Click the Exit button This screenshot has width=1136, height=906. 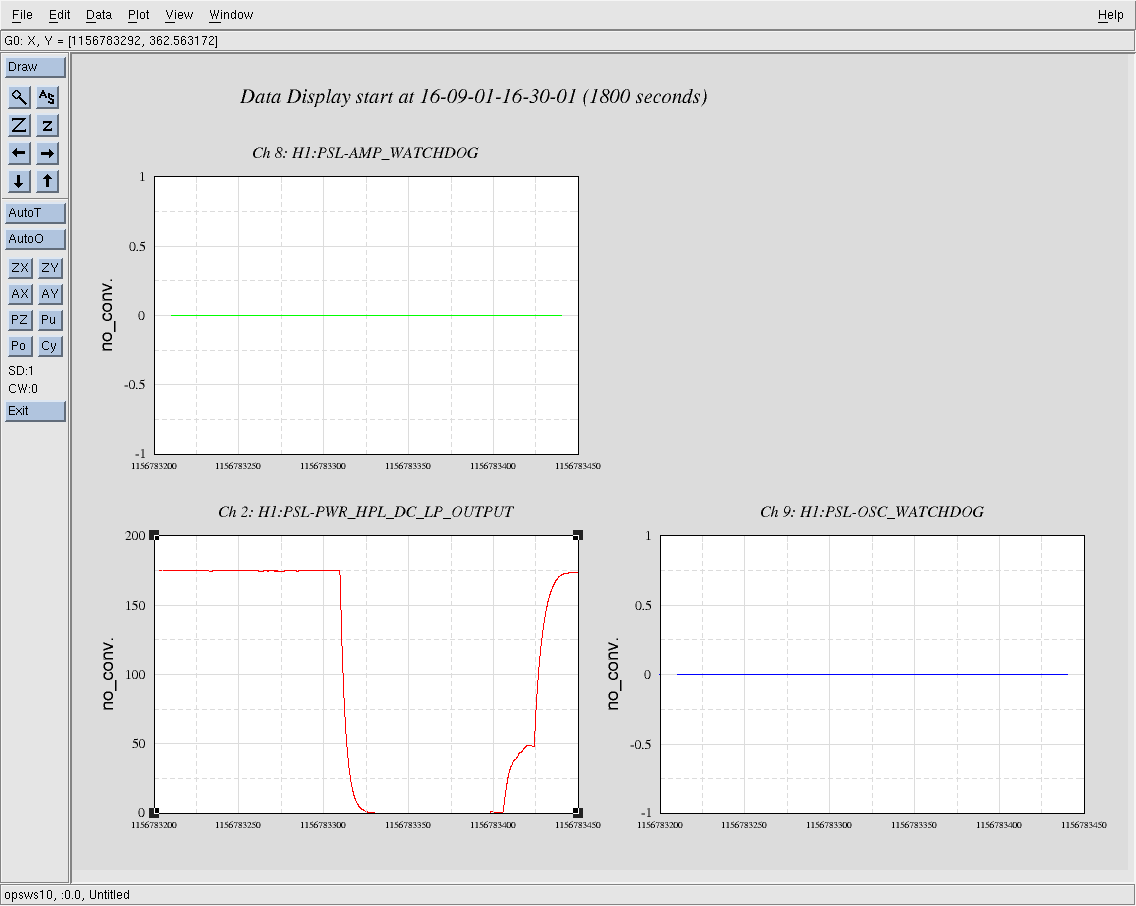coord(36,411)
